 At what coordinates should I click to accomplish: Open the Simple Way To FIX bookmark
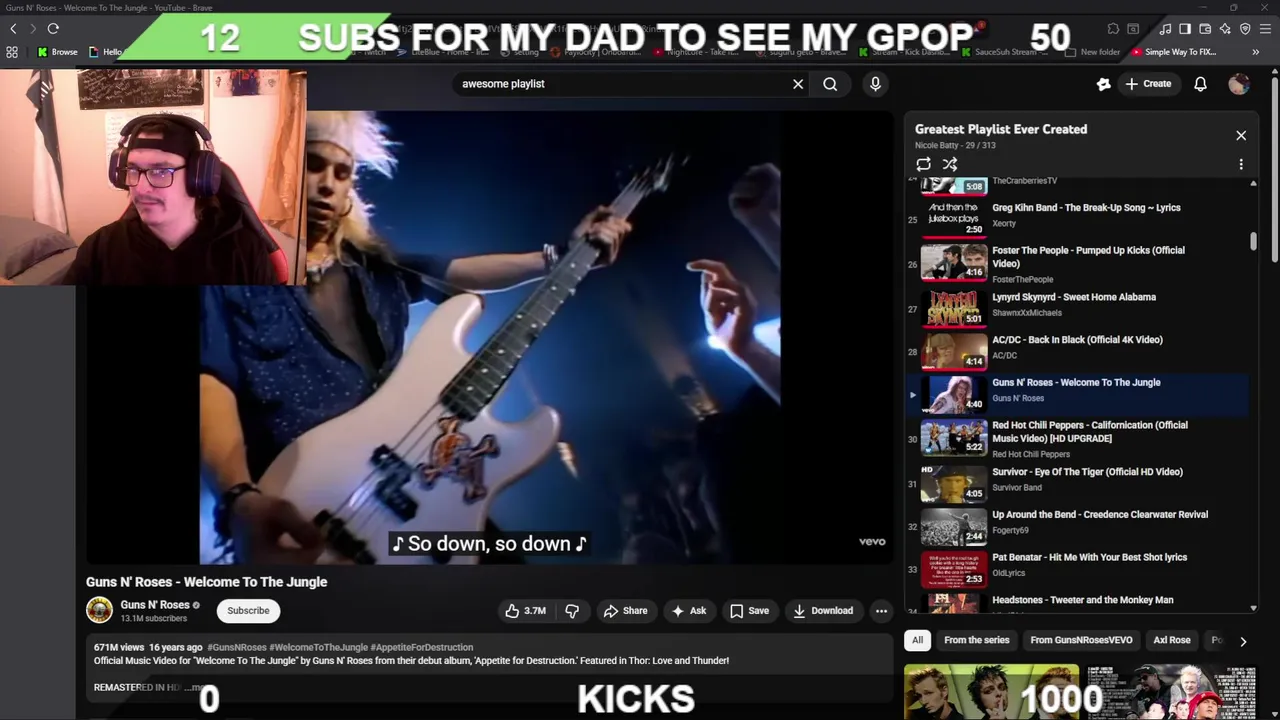coord(1174,52)
